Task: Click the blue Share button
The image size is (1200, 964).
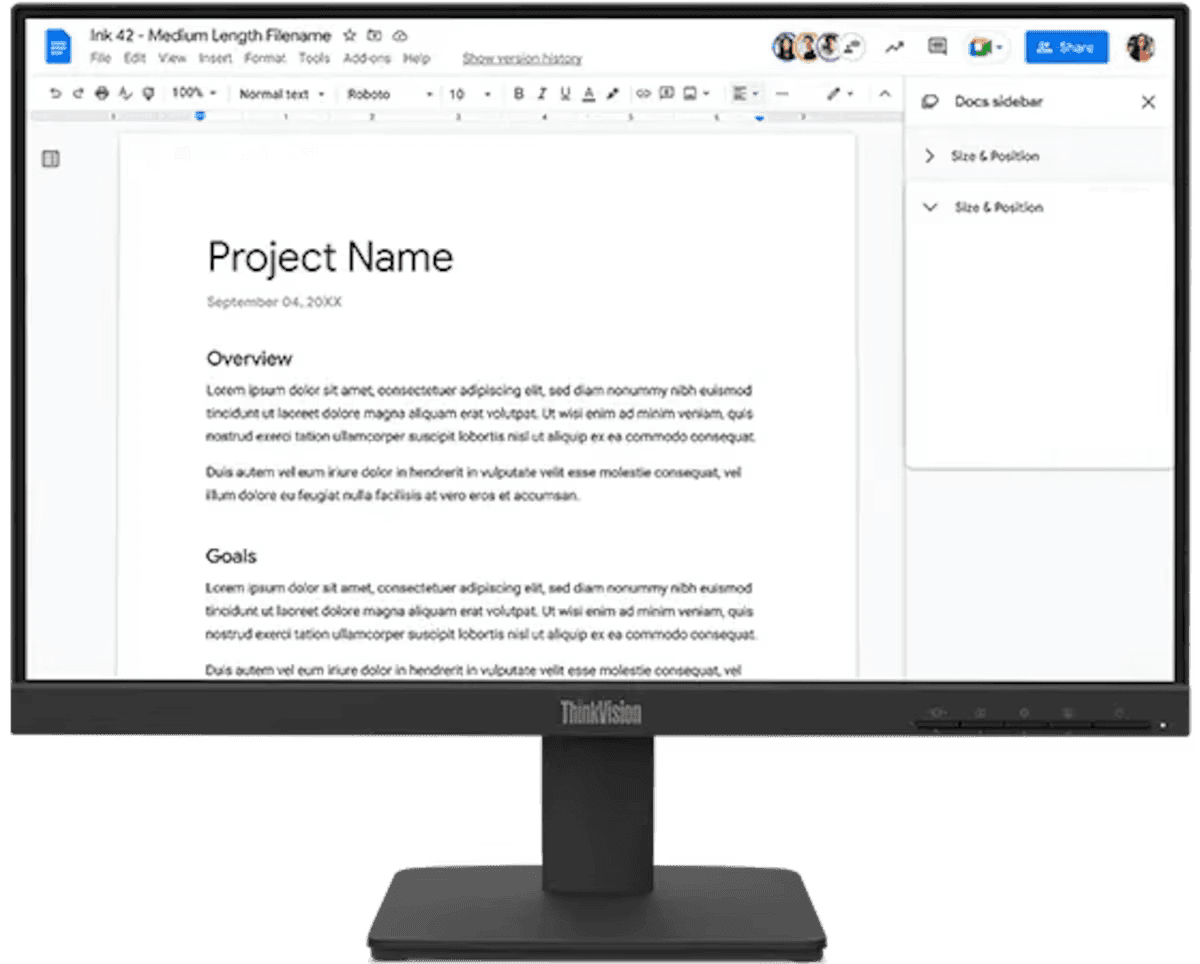Action: (x=1066, y=47)
